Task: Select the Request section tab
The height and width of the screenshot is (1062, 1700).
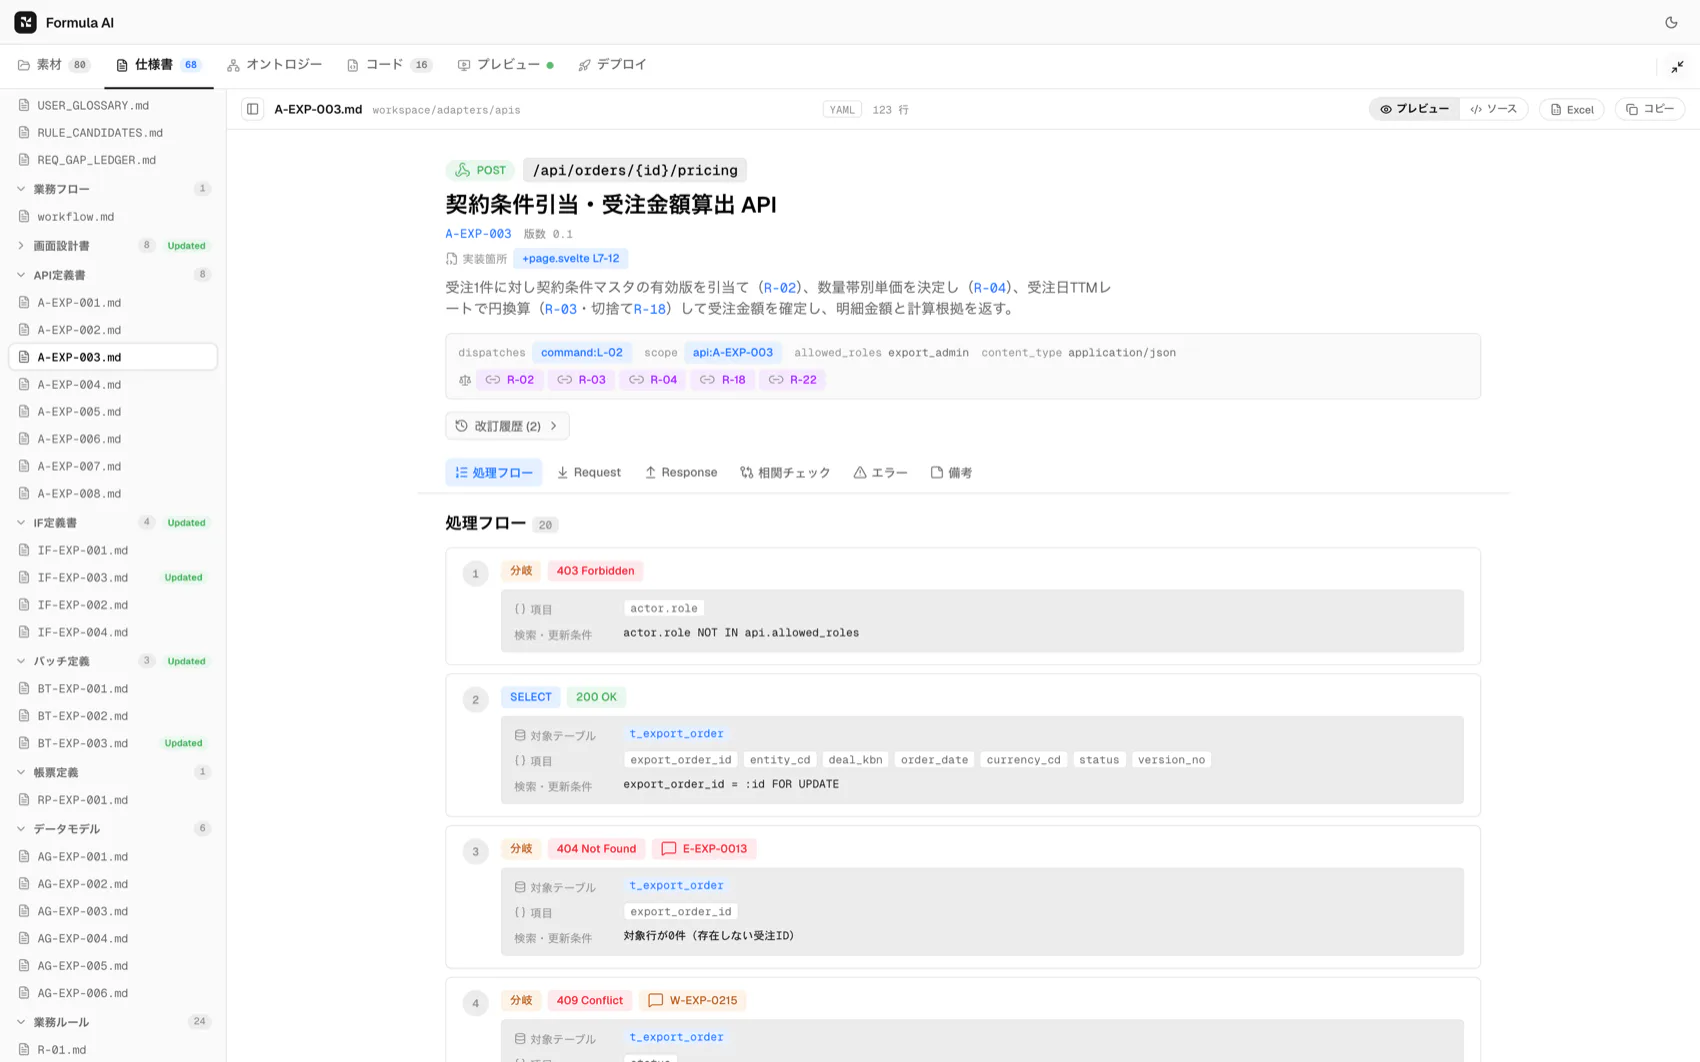Action: point(589,473)
